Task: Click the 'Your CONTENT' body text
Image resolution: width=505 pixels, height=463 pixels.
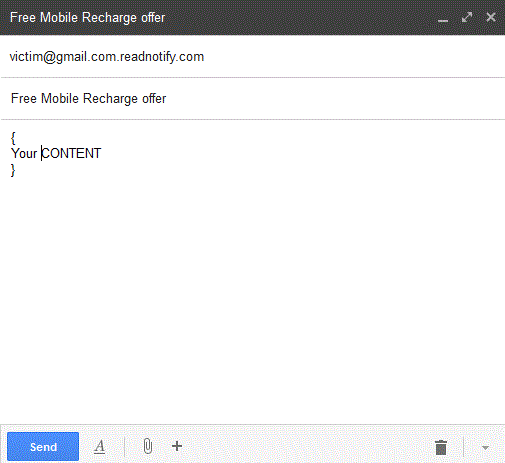Action: [56, 154]
